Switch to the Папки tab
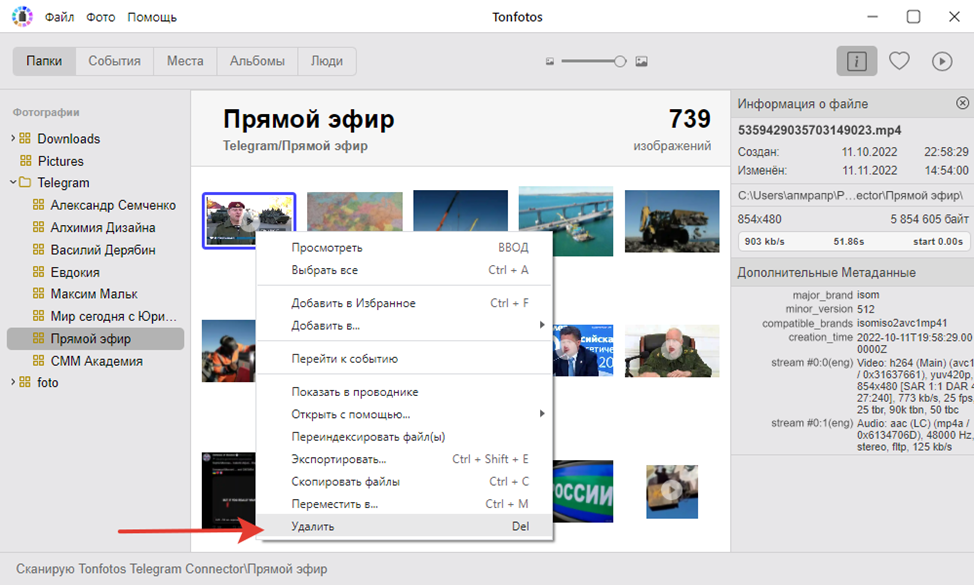 (x=44, y=61)
